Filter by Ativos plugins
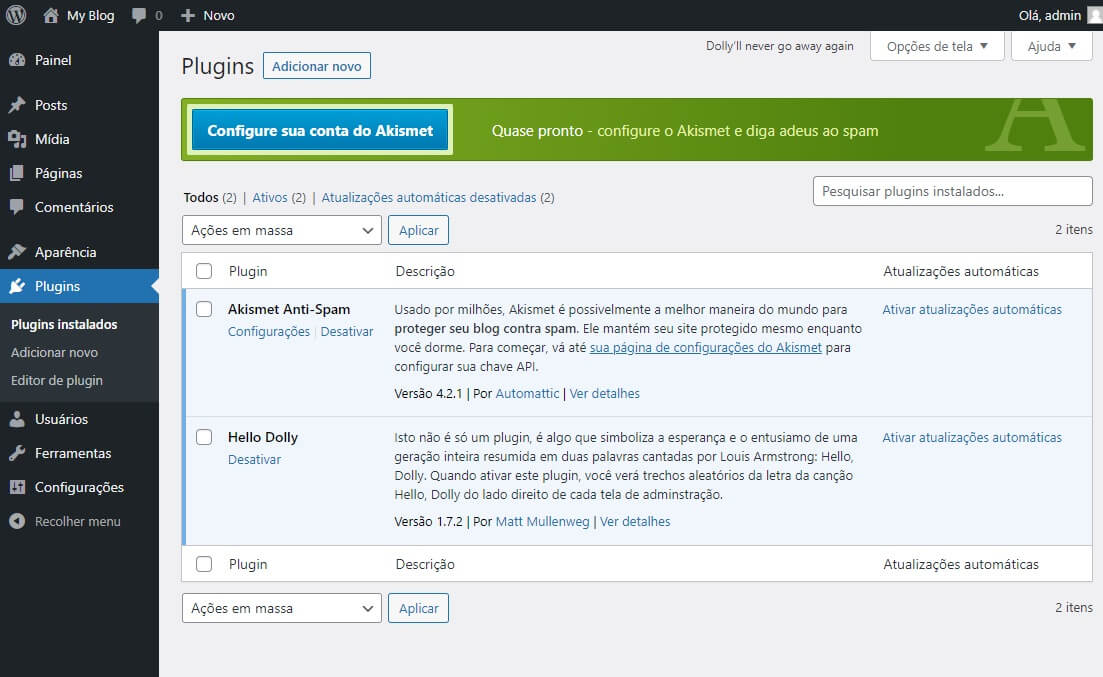Screen dimensions: 1103x677 point(270,198)
